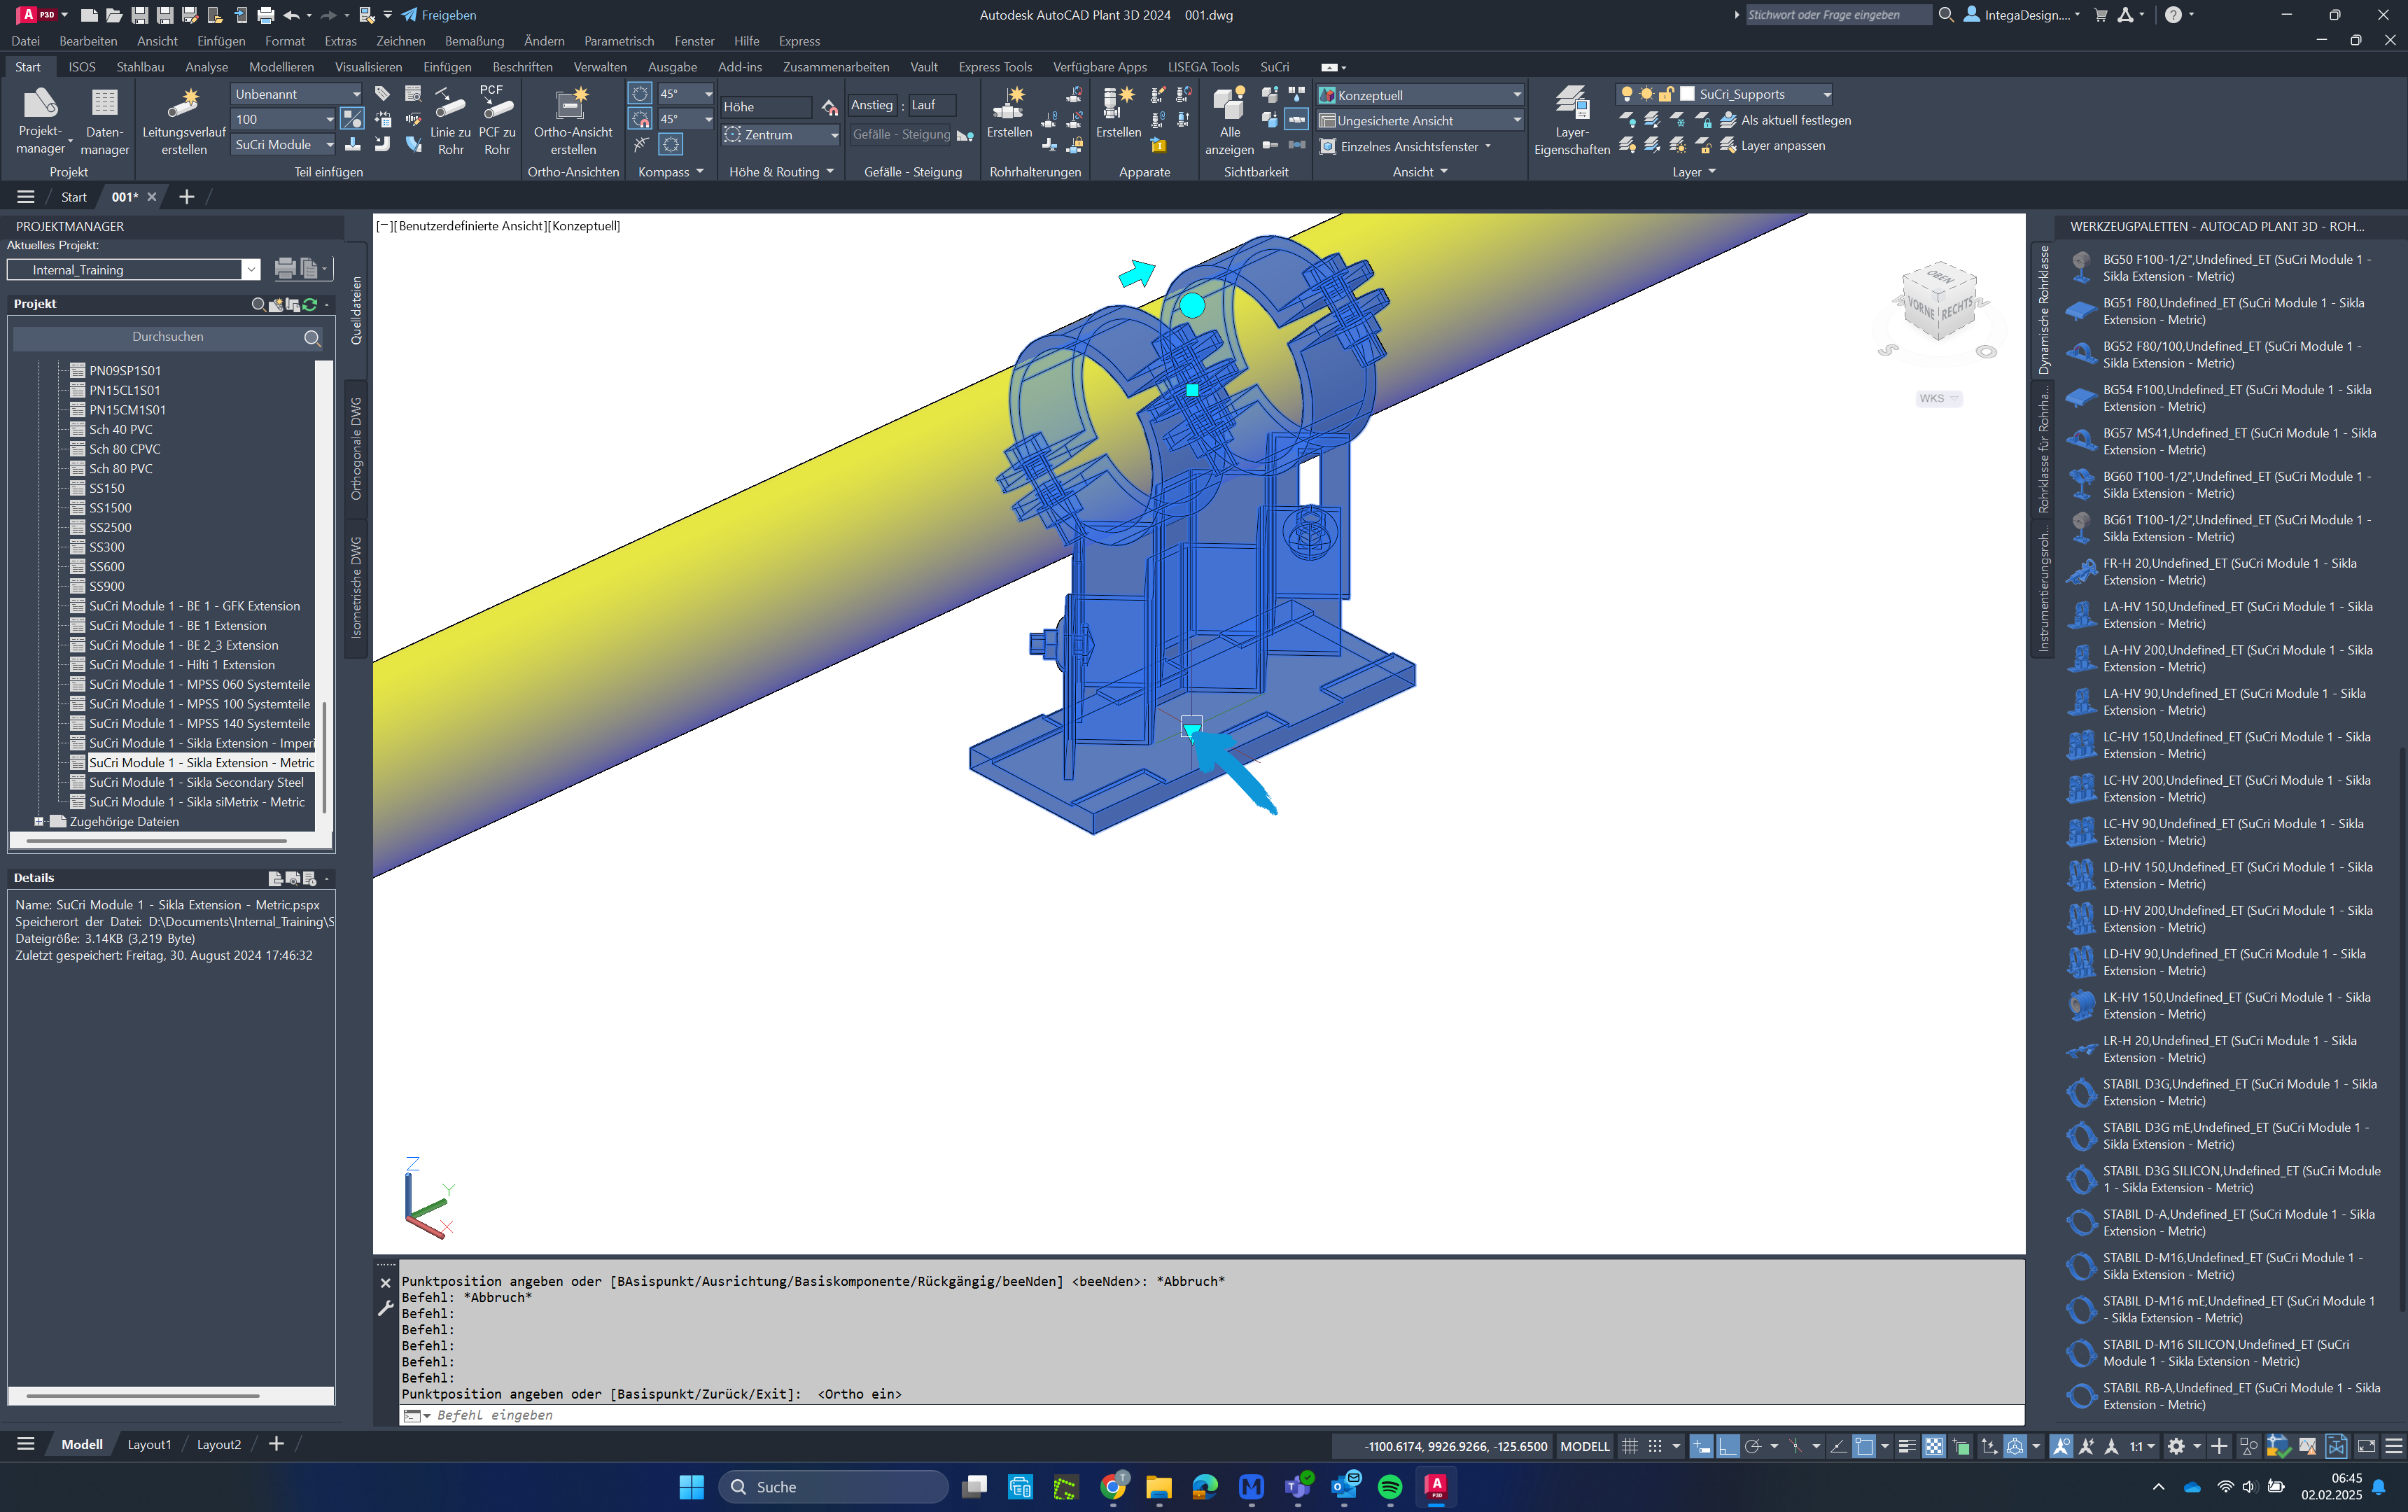Image resolution: width=2408 pixels, height=1512 pixels.
Task: Toggle dynamic input in status bar
Action: (x=1701, y=1446)
